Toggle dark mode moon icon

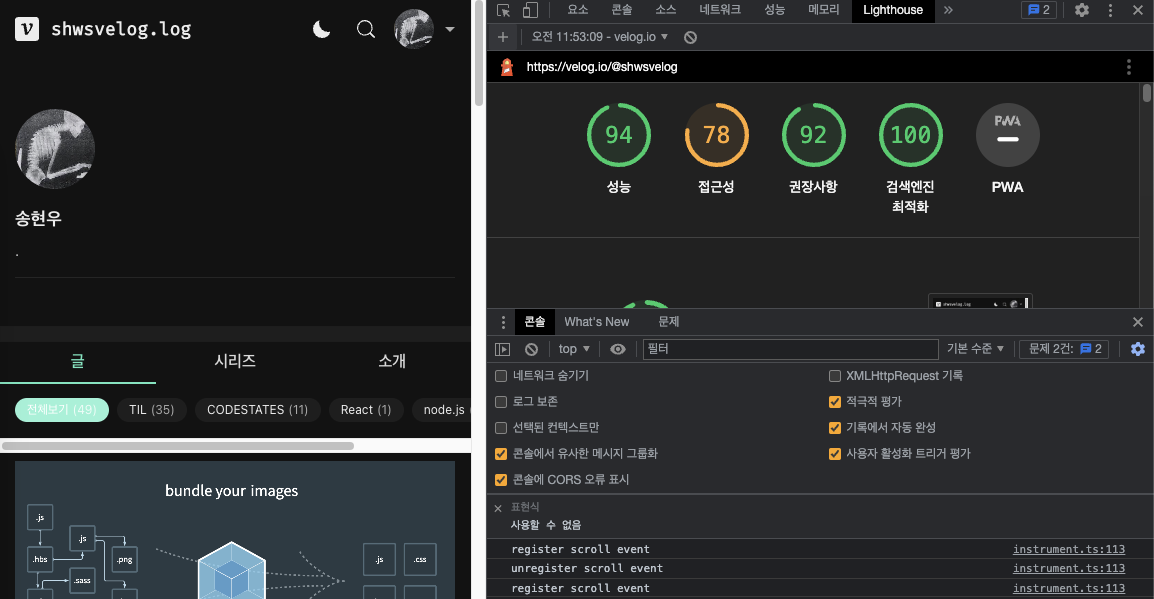point(322,29)
